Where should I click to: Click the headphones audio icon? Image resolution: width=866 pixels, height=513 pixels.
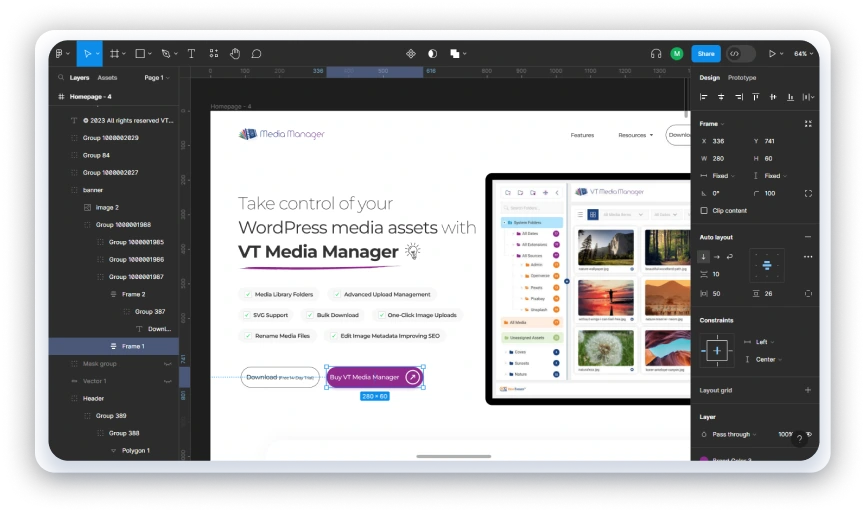(x=656, y=54)
